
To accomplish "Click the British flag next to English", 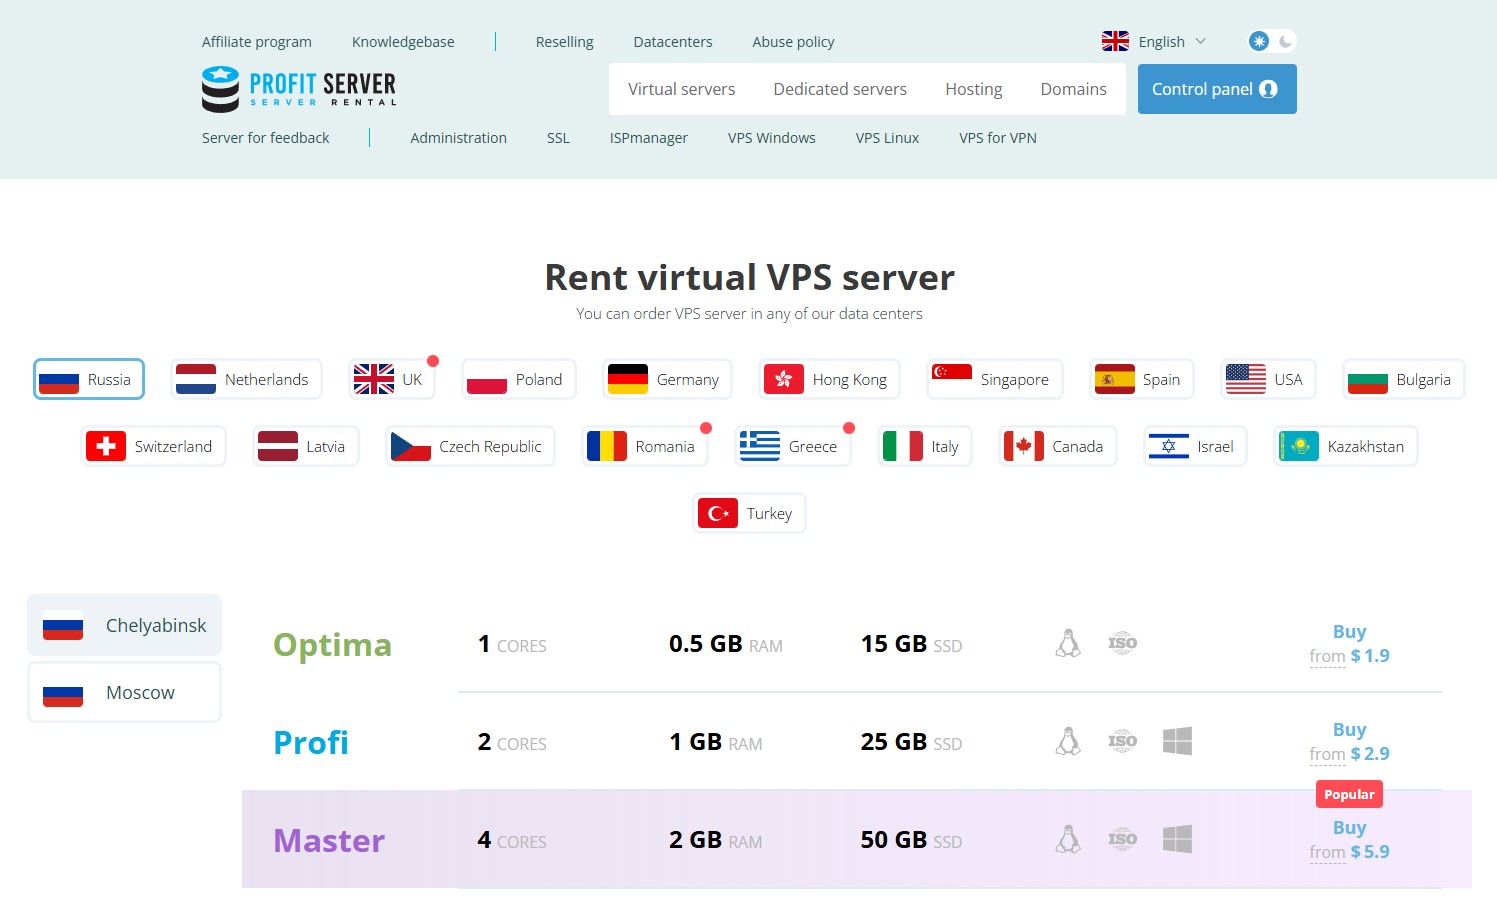I will [x=1114, y=41].
